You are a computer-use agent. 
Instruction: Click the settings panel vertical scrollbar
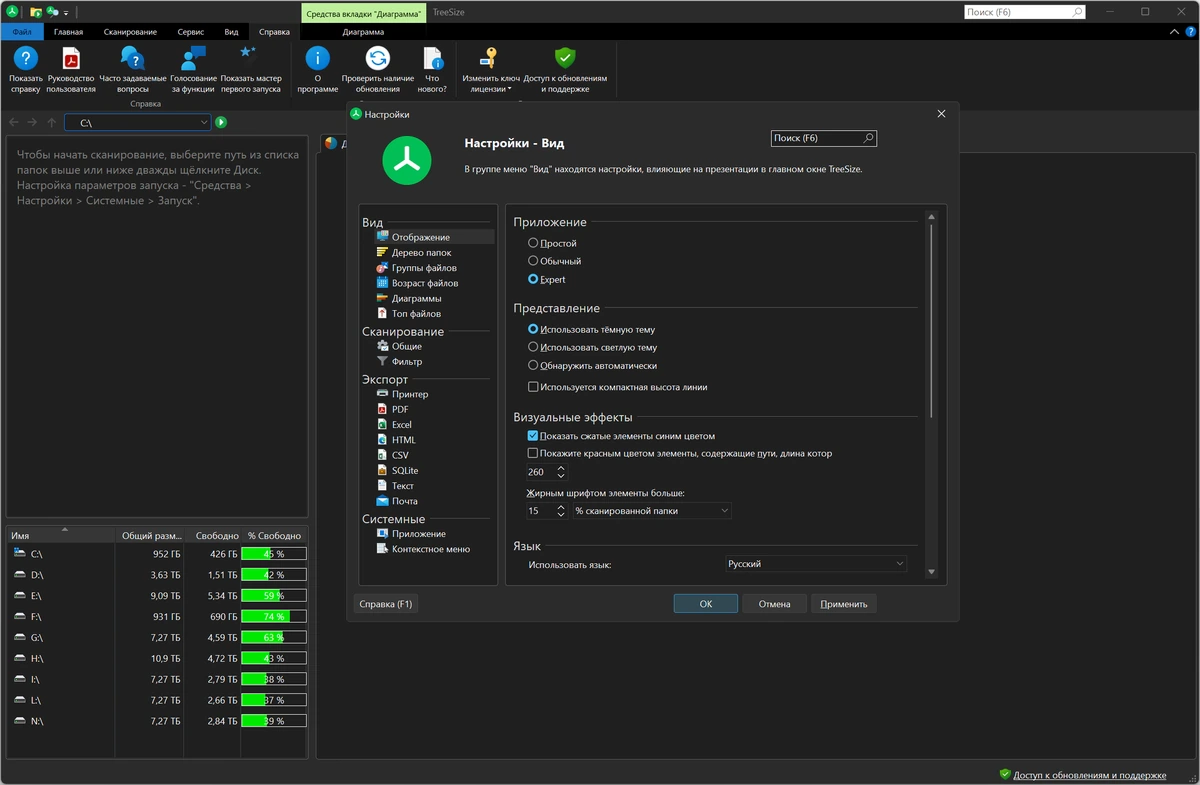[931, 320]
